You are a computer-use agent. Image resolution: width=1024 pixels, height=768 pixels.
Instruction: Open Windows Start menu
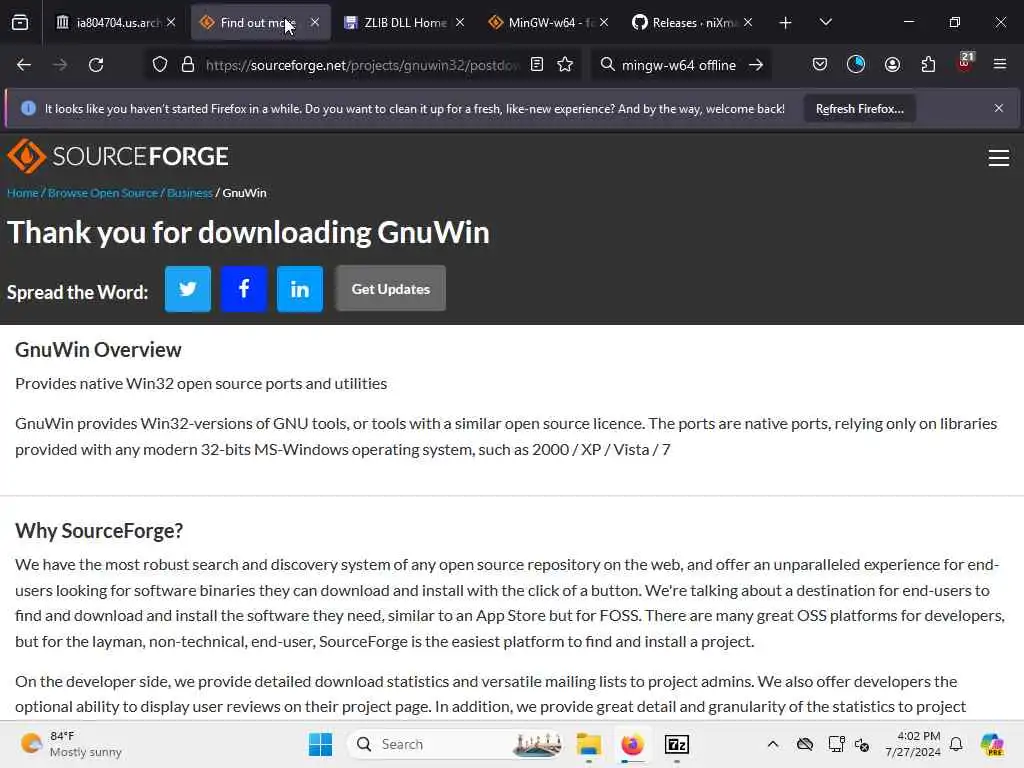click(320, 744)
